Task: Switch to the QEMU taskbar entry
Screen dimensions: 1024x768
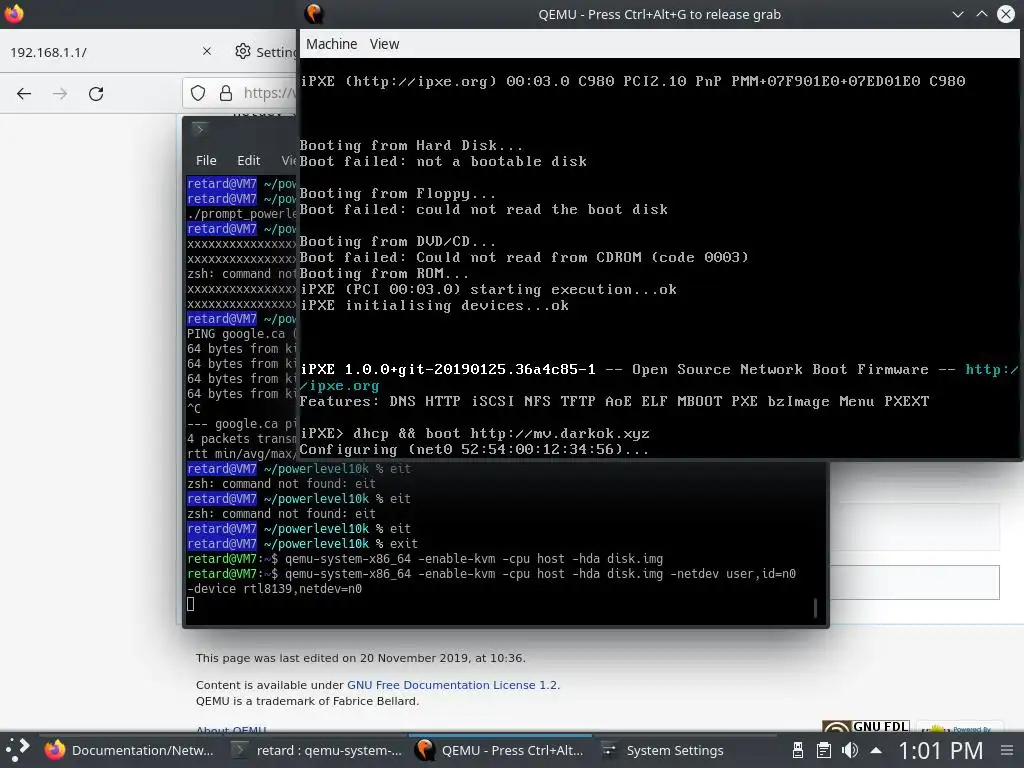Action: coord(500,750)
